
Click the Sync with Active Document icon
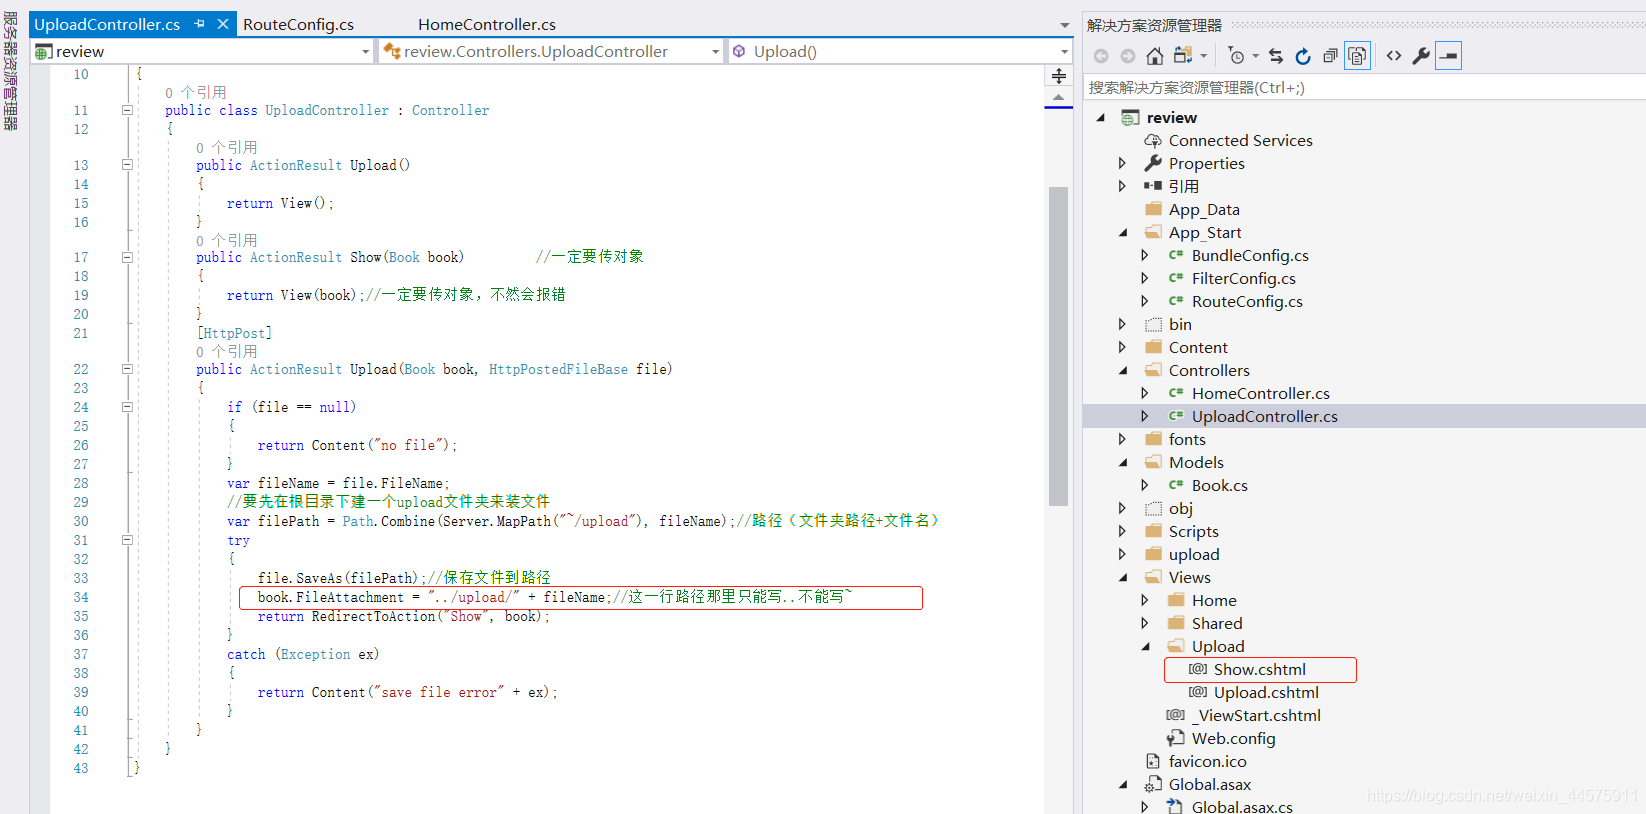1276,56
